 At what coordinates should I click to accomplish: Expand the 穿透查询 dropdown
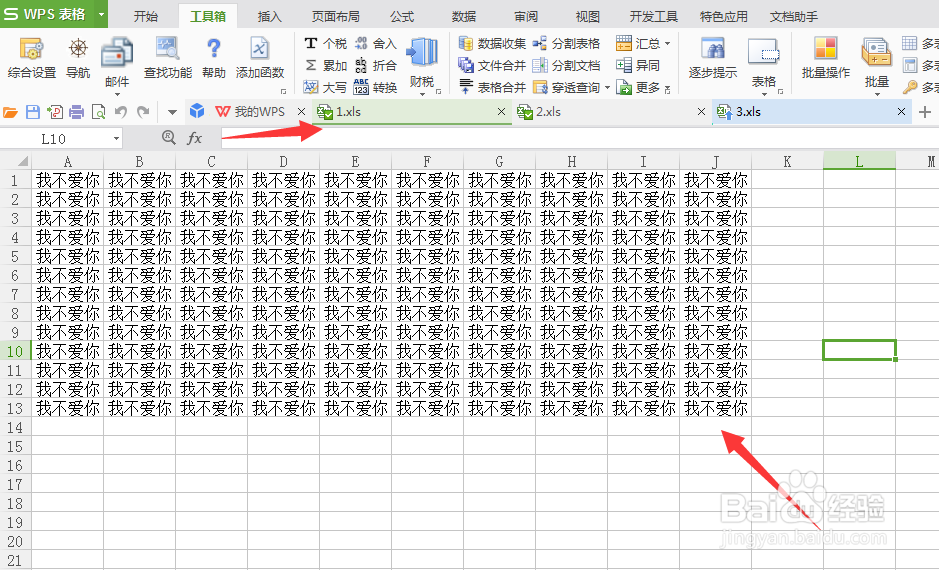(x=607, y=87)
